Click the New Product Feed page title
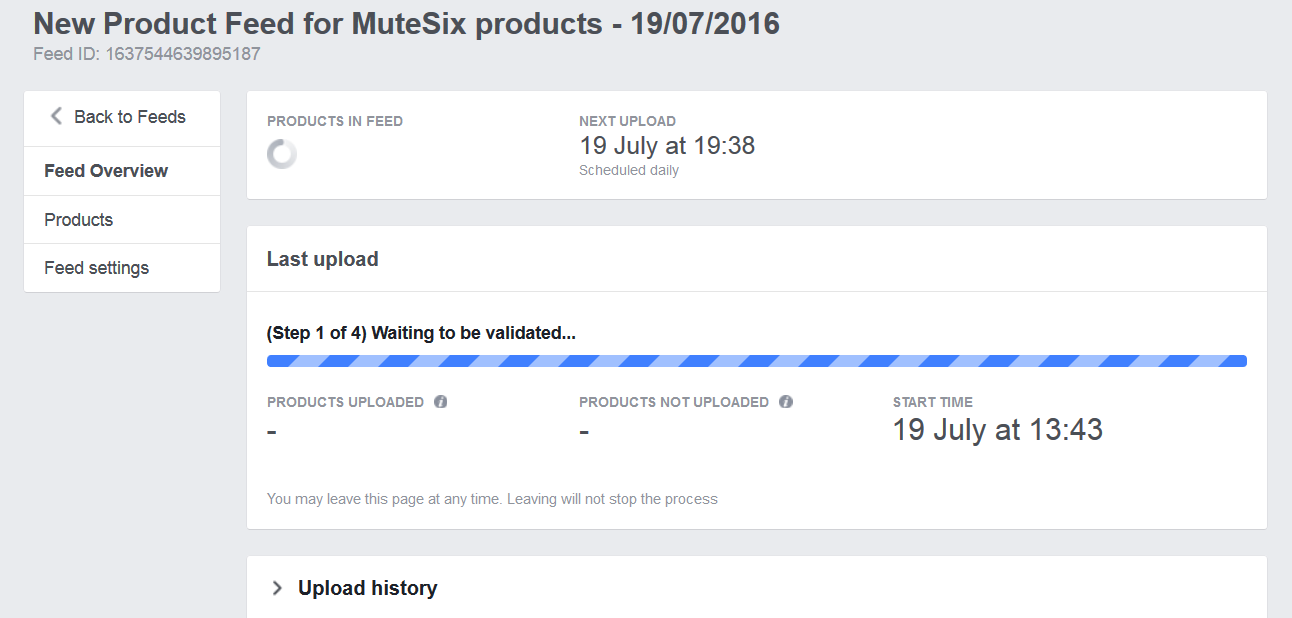The width and height of the screenshot is (1292, 618). [407, 24]
